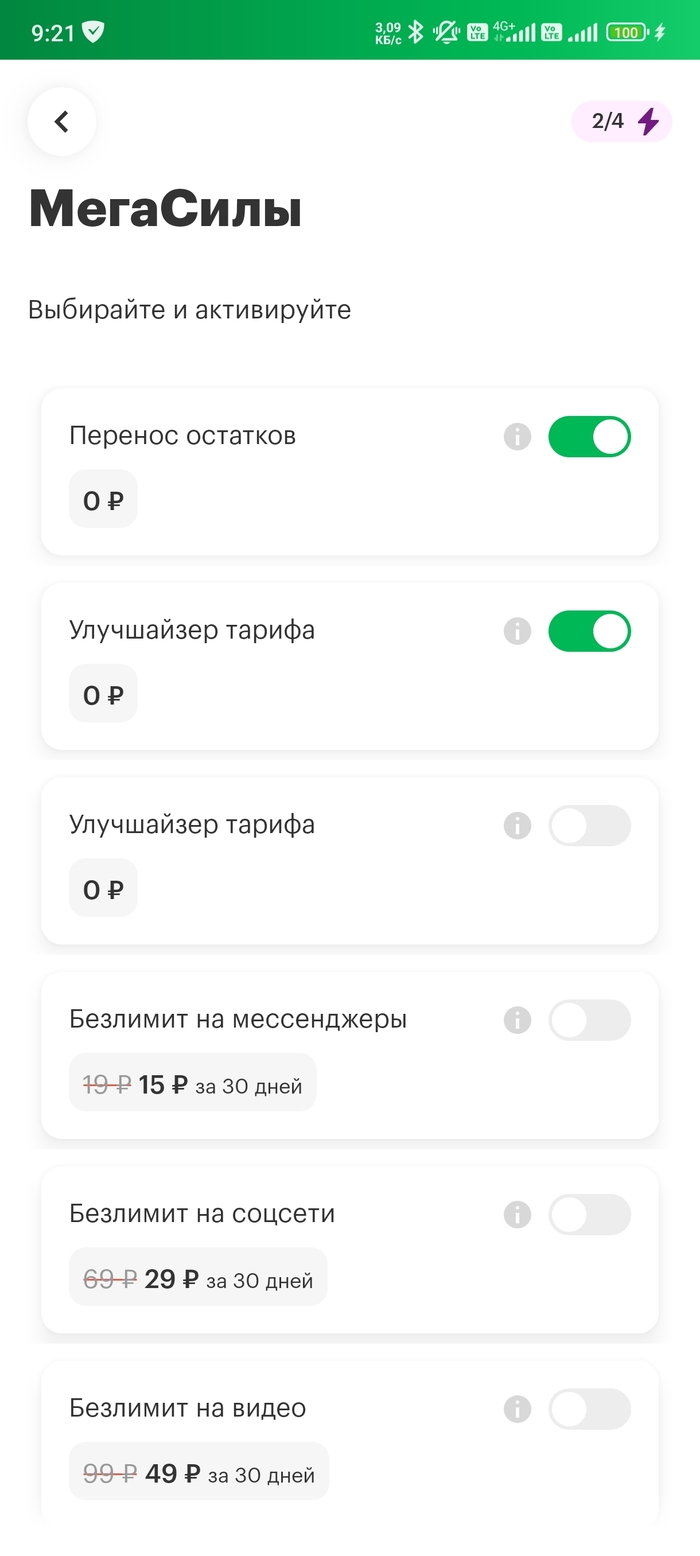Open info for Безлимит на видео

[517, 1409]
